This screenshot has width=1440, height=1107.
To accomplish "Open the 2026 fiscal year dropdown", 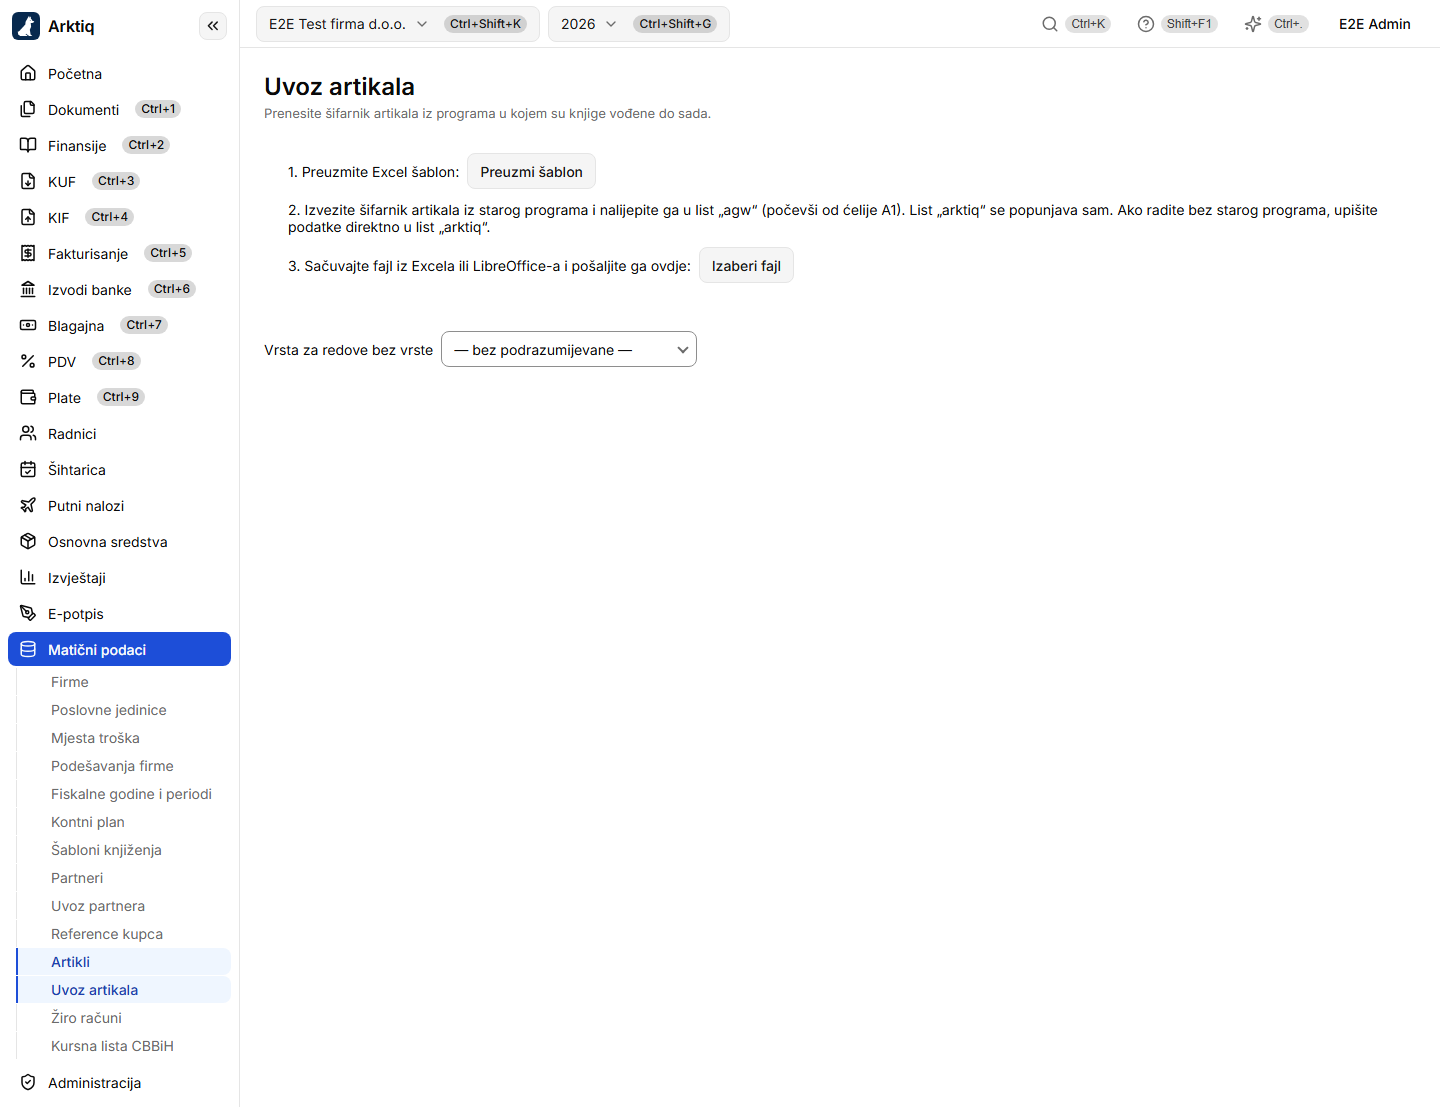I will 639,24.
